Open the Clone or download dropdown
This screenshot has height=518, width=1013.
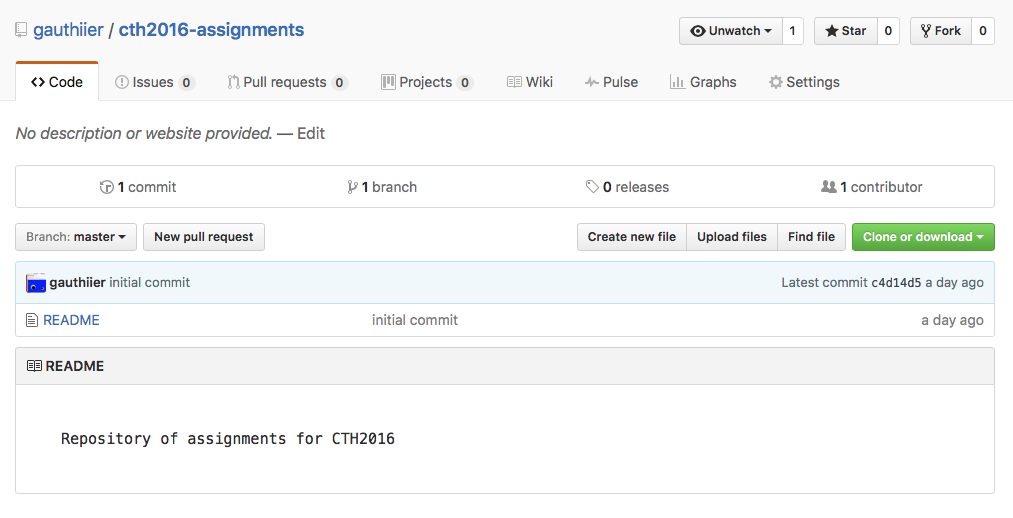pyautogui.click(x=922, y=237)
